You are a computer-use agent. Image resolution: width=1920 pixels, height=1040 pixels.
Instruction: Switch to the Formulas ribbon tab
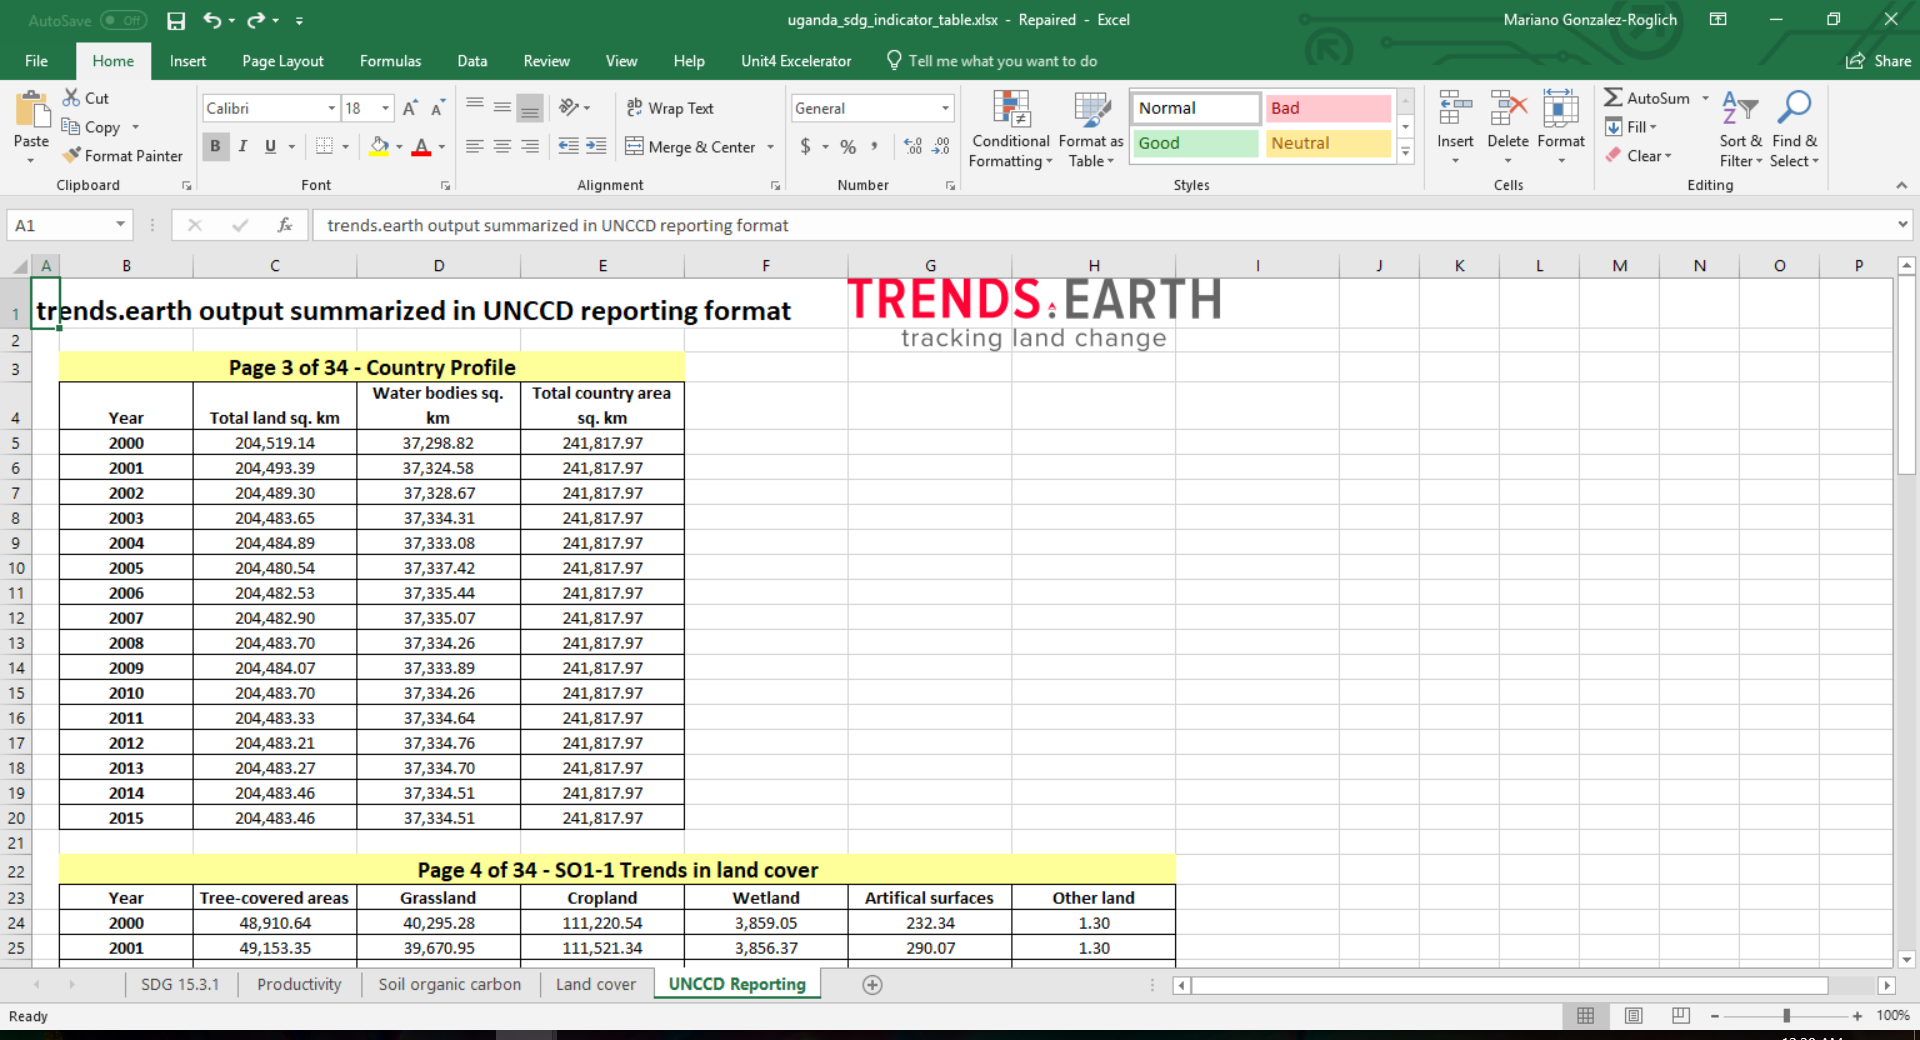(x=390, y=61)
